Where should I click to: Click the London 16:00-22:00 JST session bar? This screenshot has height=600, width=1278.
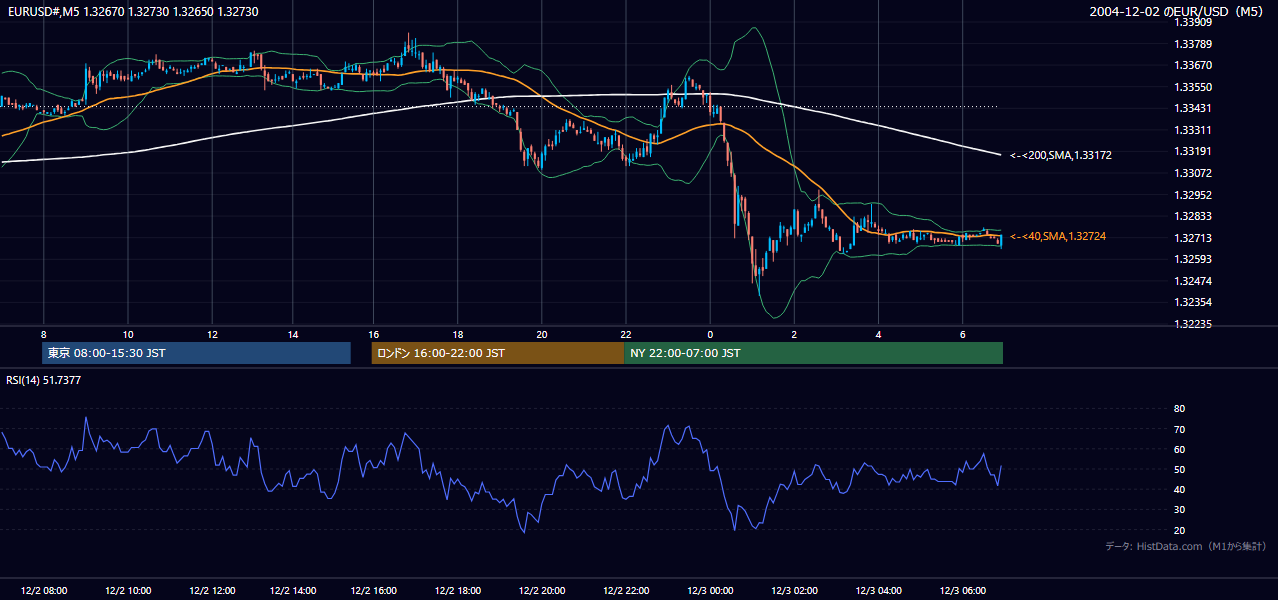497,353
